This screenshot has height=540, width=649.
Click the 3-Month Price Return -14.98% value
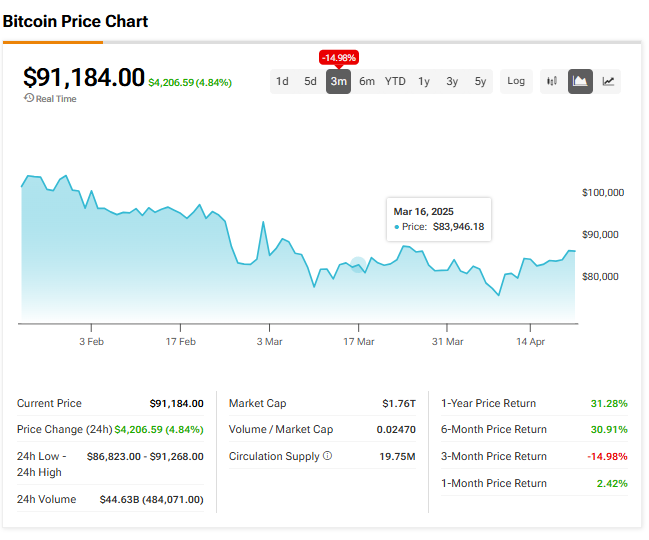(607, 456)
